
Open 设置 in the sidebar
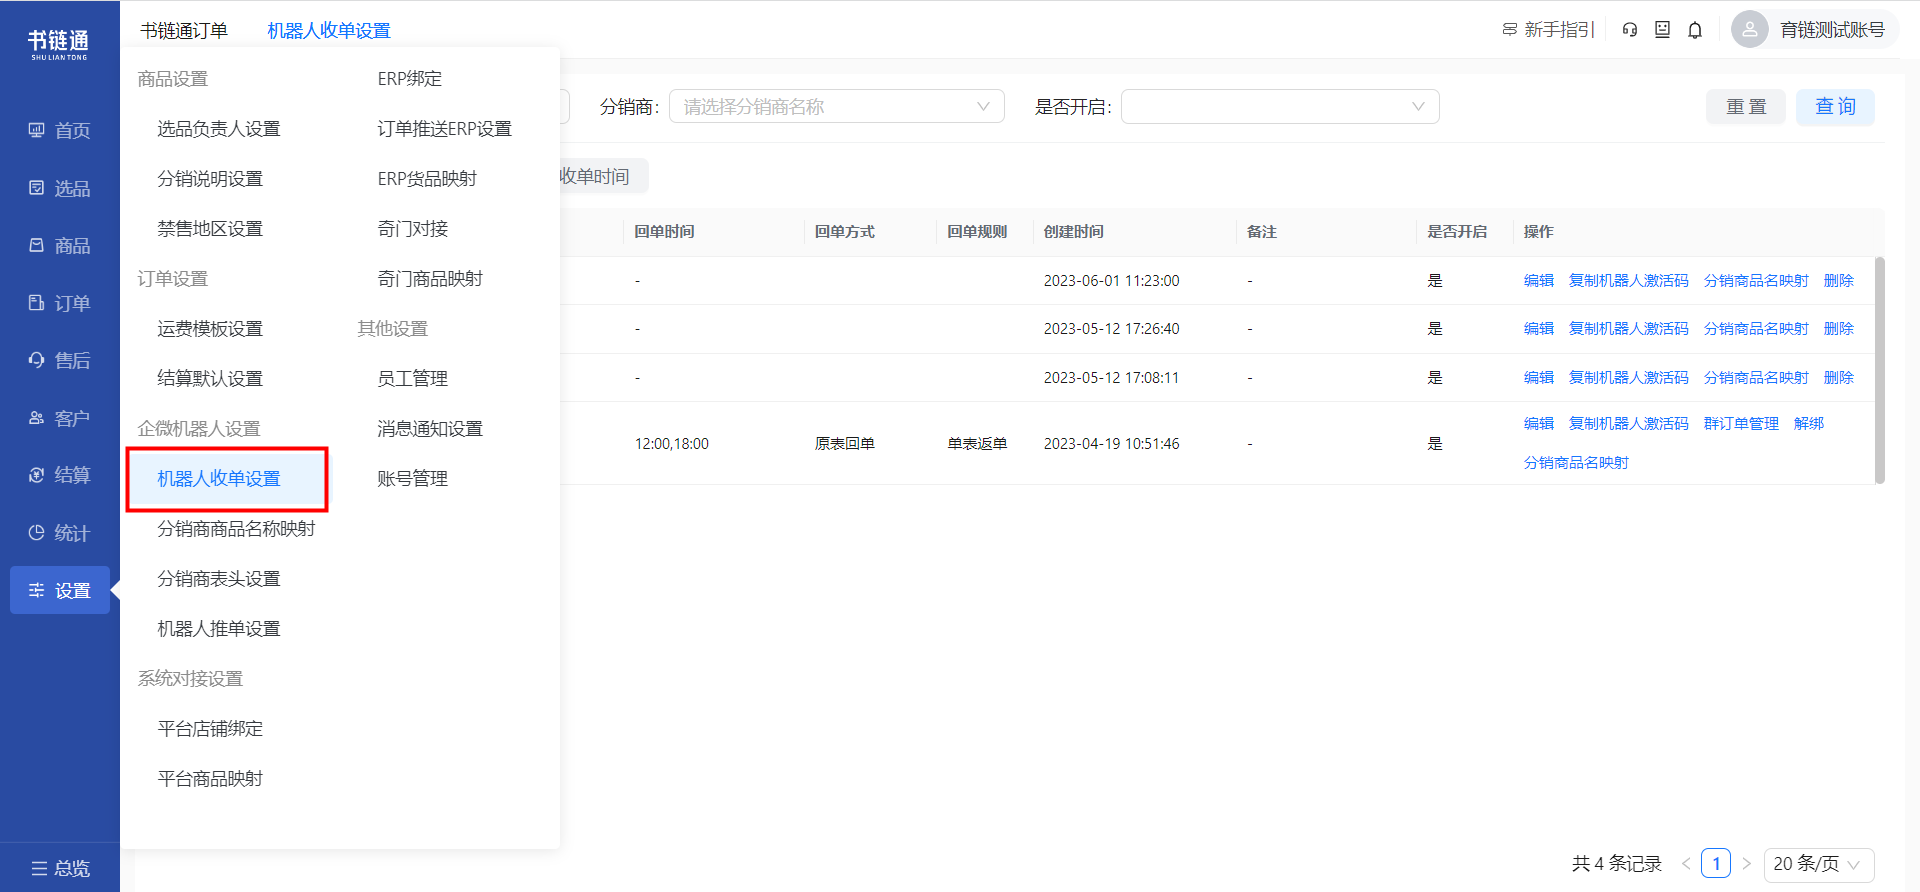60,590
